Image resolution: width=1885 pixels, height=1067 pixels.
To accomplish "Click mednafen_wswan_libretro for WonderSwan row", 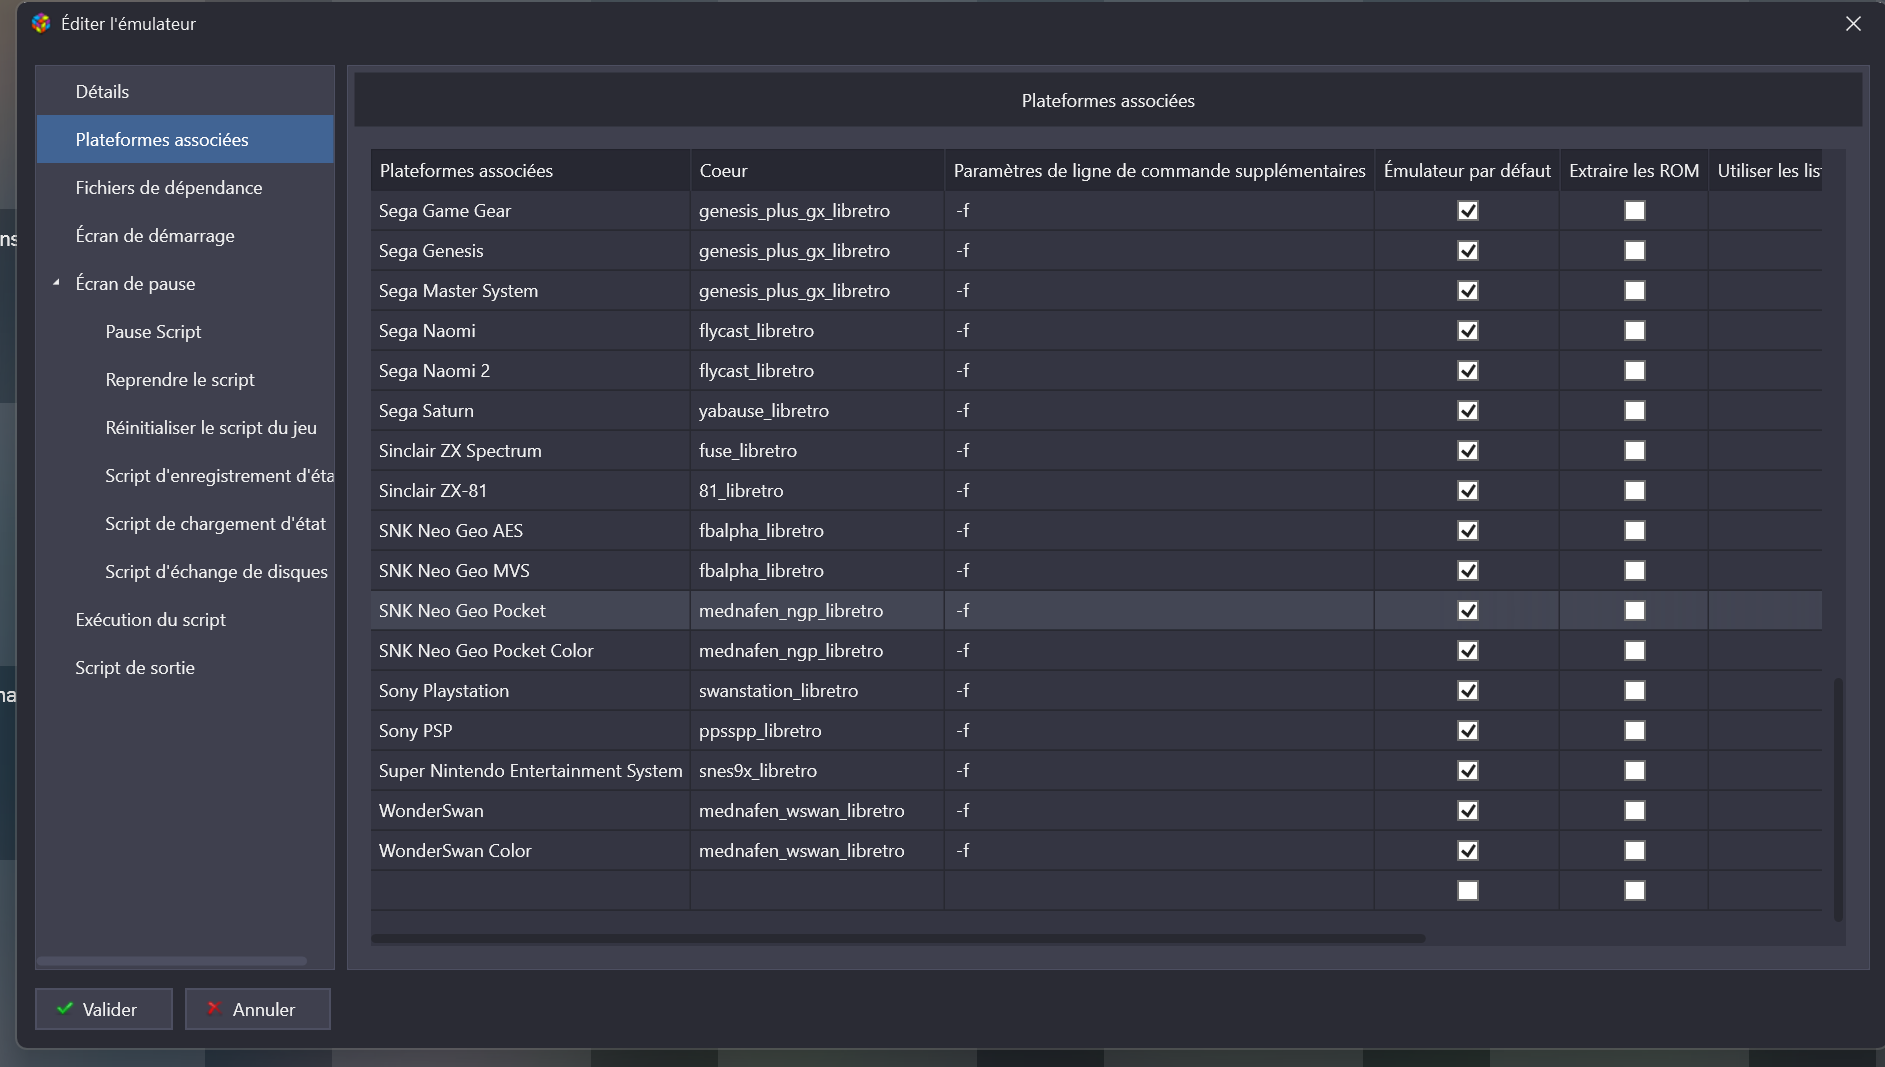I will click(817, 810).
